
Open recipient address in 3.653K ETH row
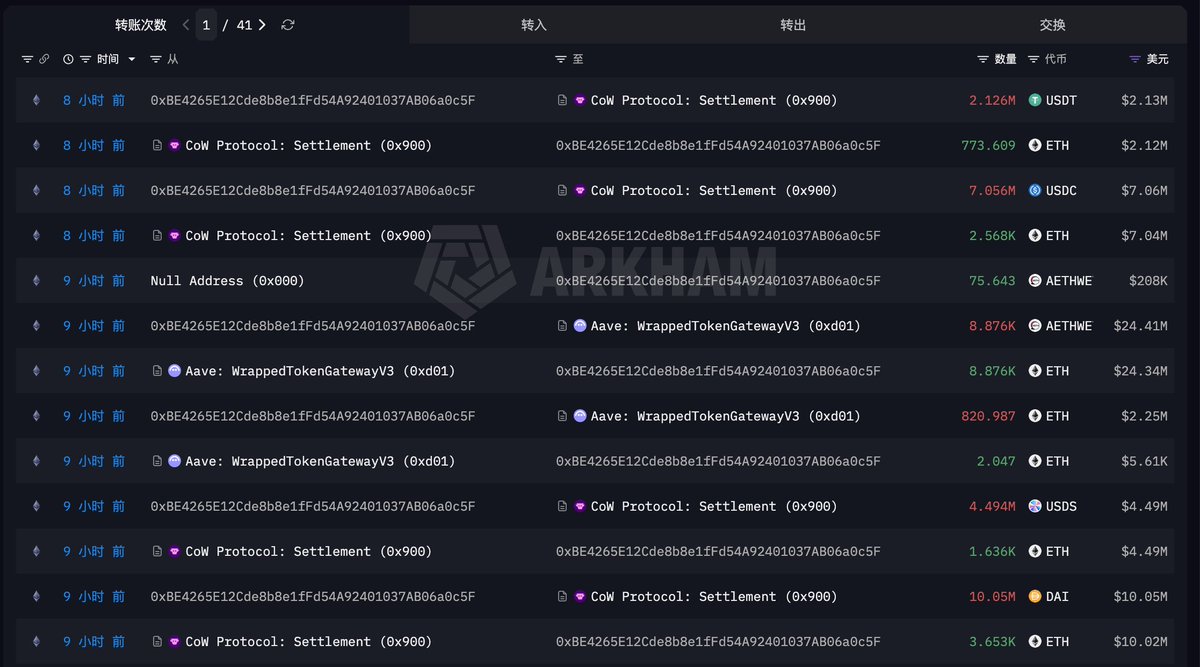(x=718, y=642)
